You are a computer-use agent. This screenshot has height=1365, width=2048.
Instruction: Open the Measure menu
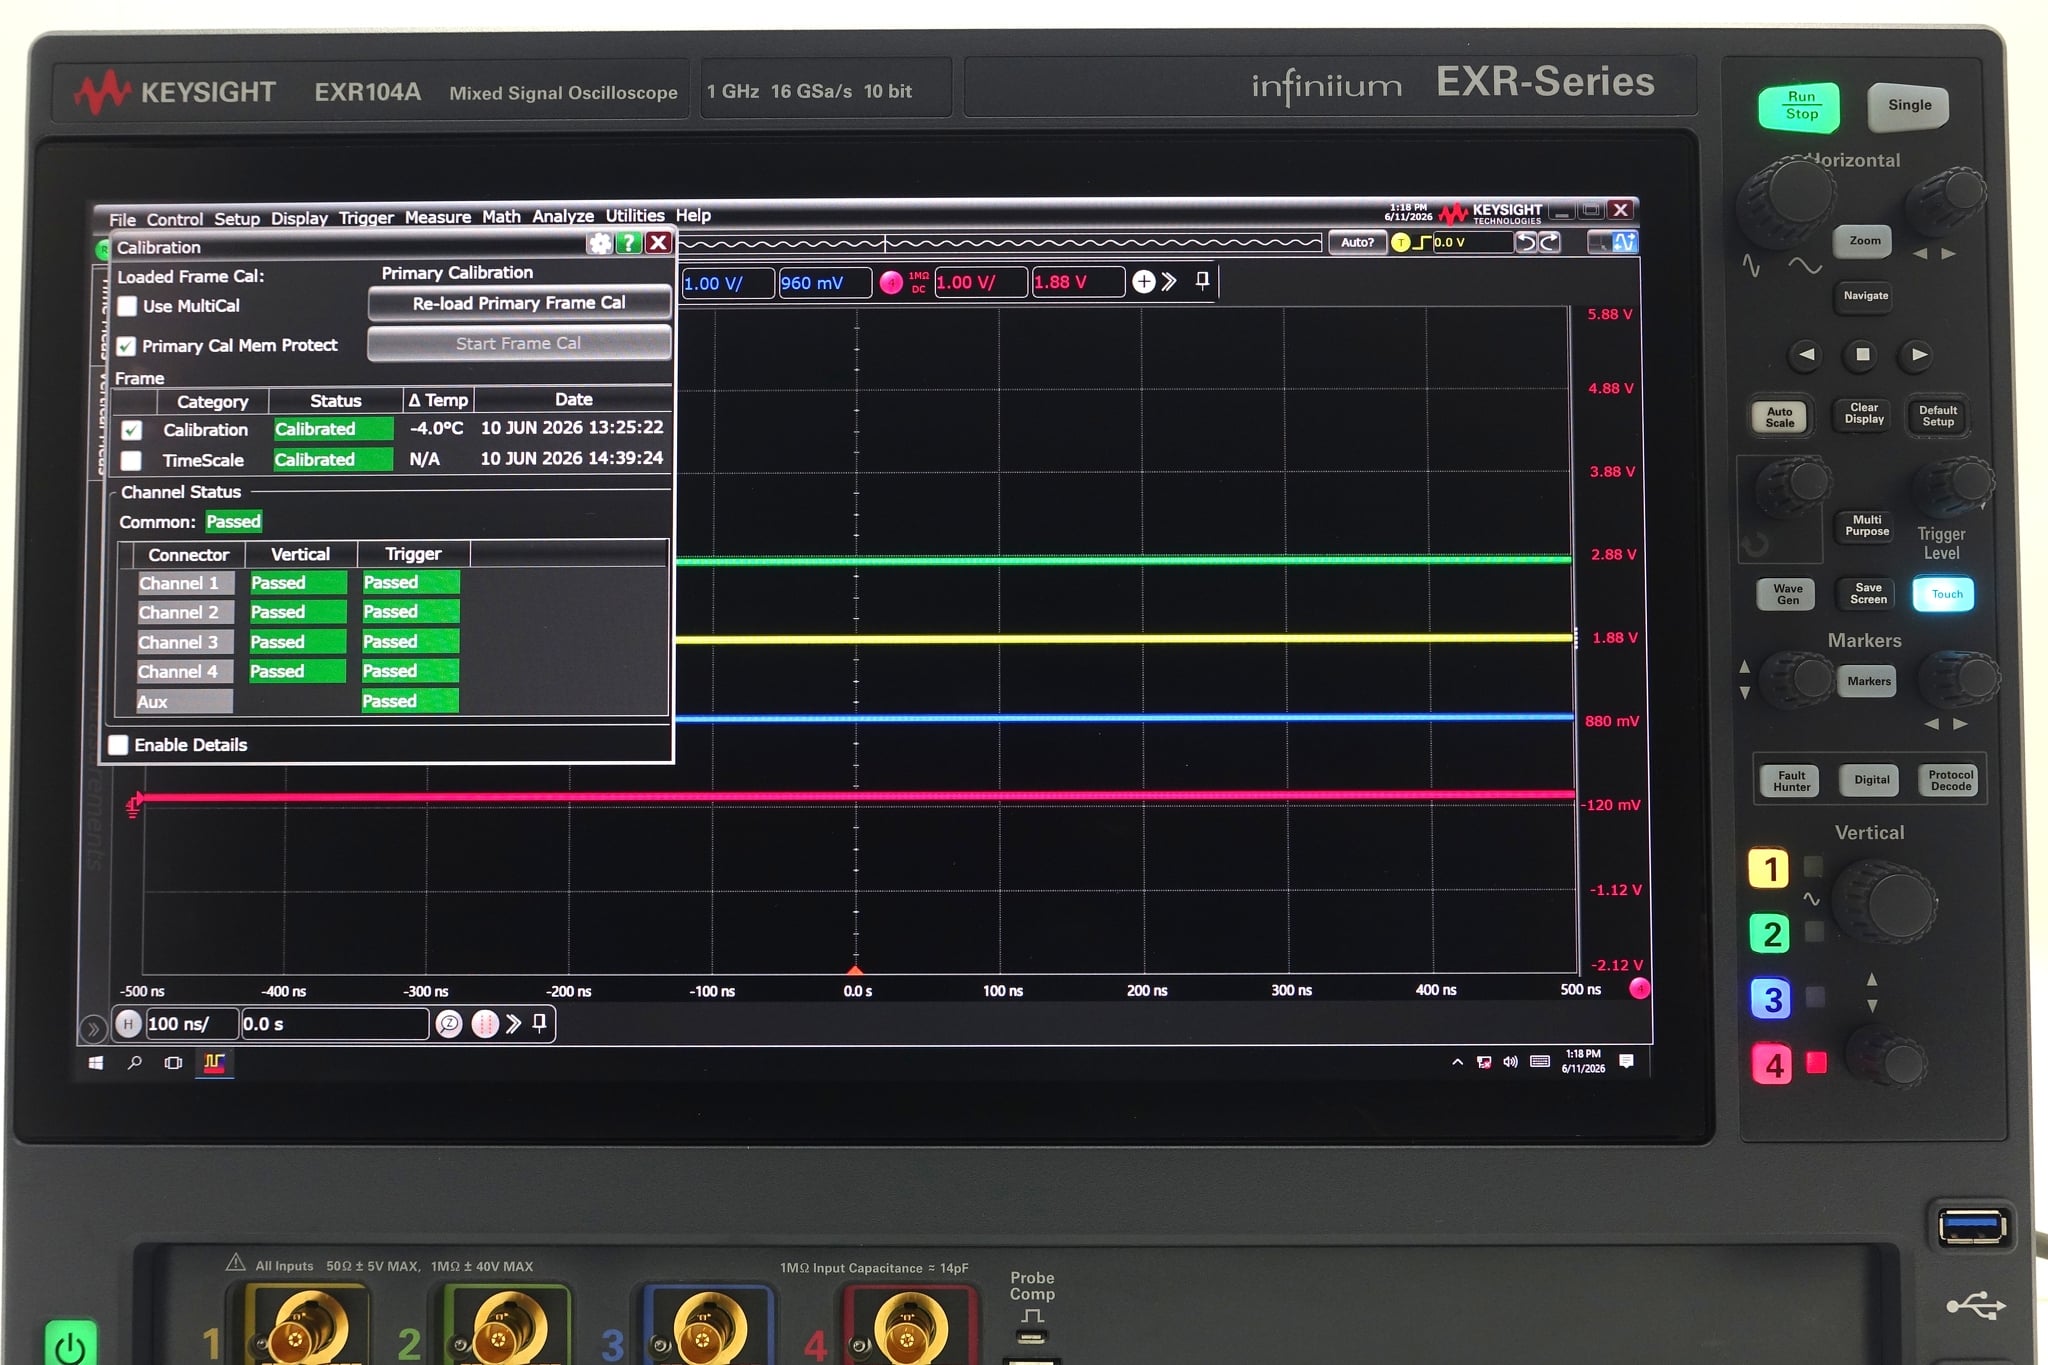coord(437,217)
